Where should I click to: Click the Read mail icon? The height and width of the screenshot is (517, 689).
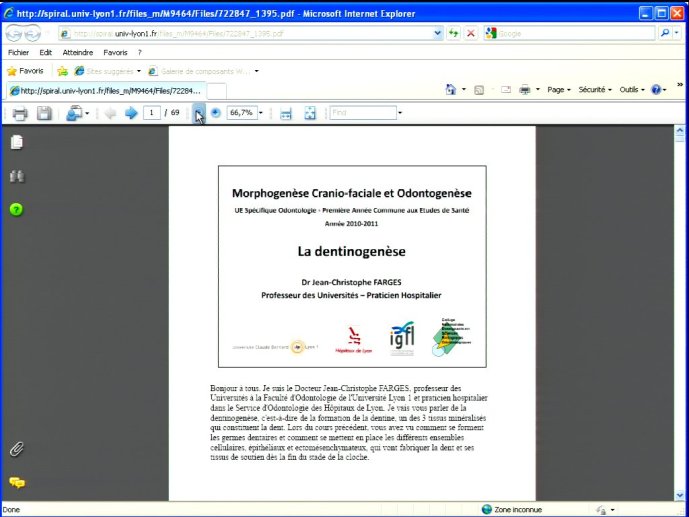click(506, 90)
